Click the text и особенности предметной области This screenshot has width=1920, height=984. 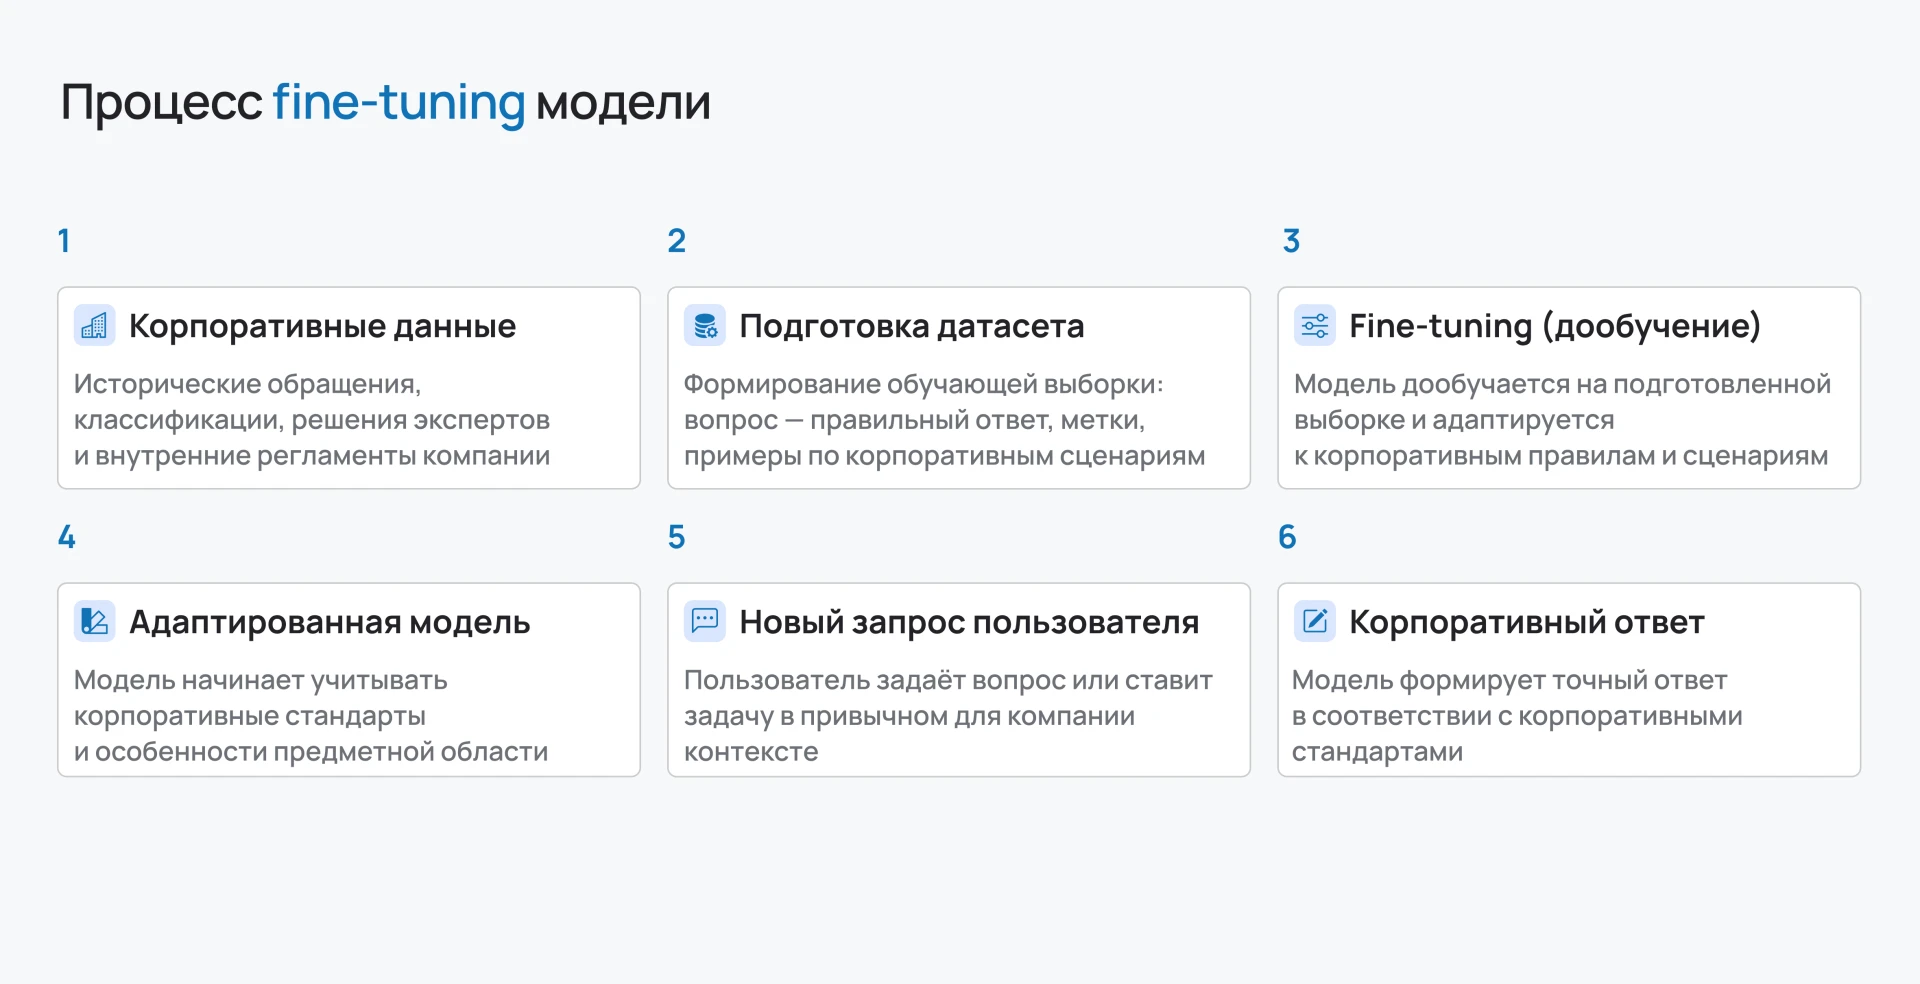click(310, 752)
